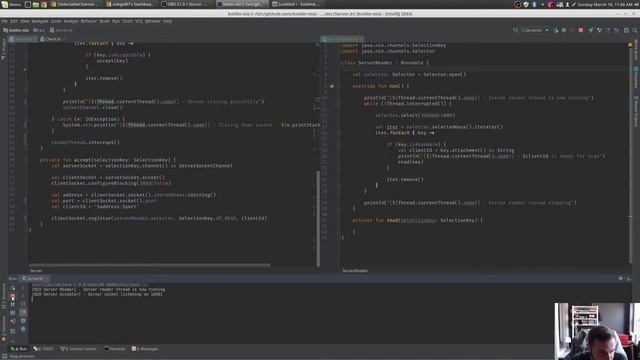Click the src folder breadcrumb
640x360 pixels.
point(40,30)
